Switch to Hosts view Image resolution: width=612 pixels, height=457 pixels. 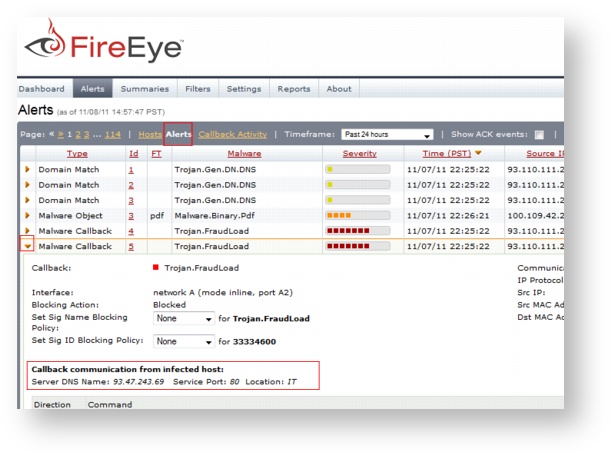click(x=150, y=134)
